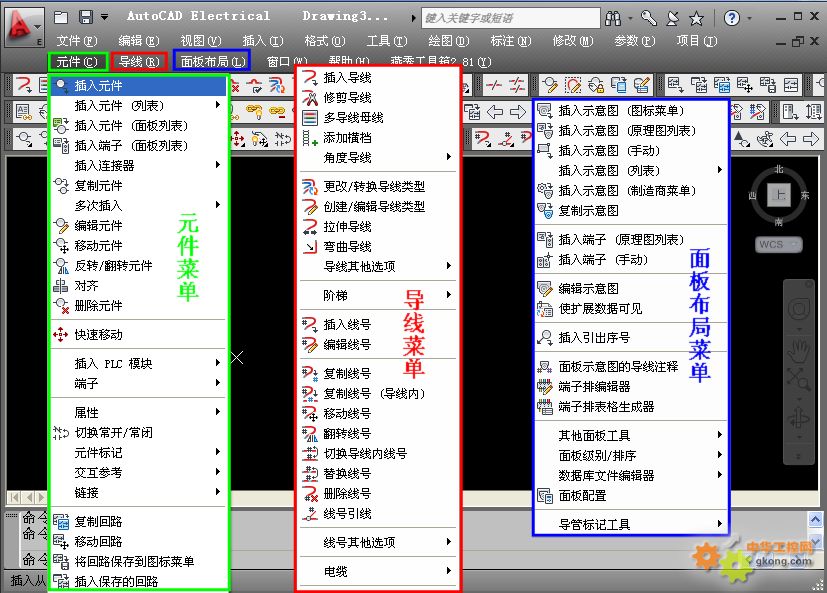Click the 快速移动 arrows icon
Viewport: 827px width, 593px height.
click(x=61, y=334)
